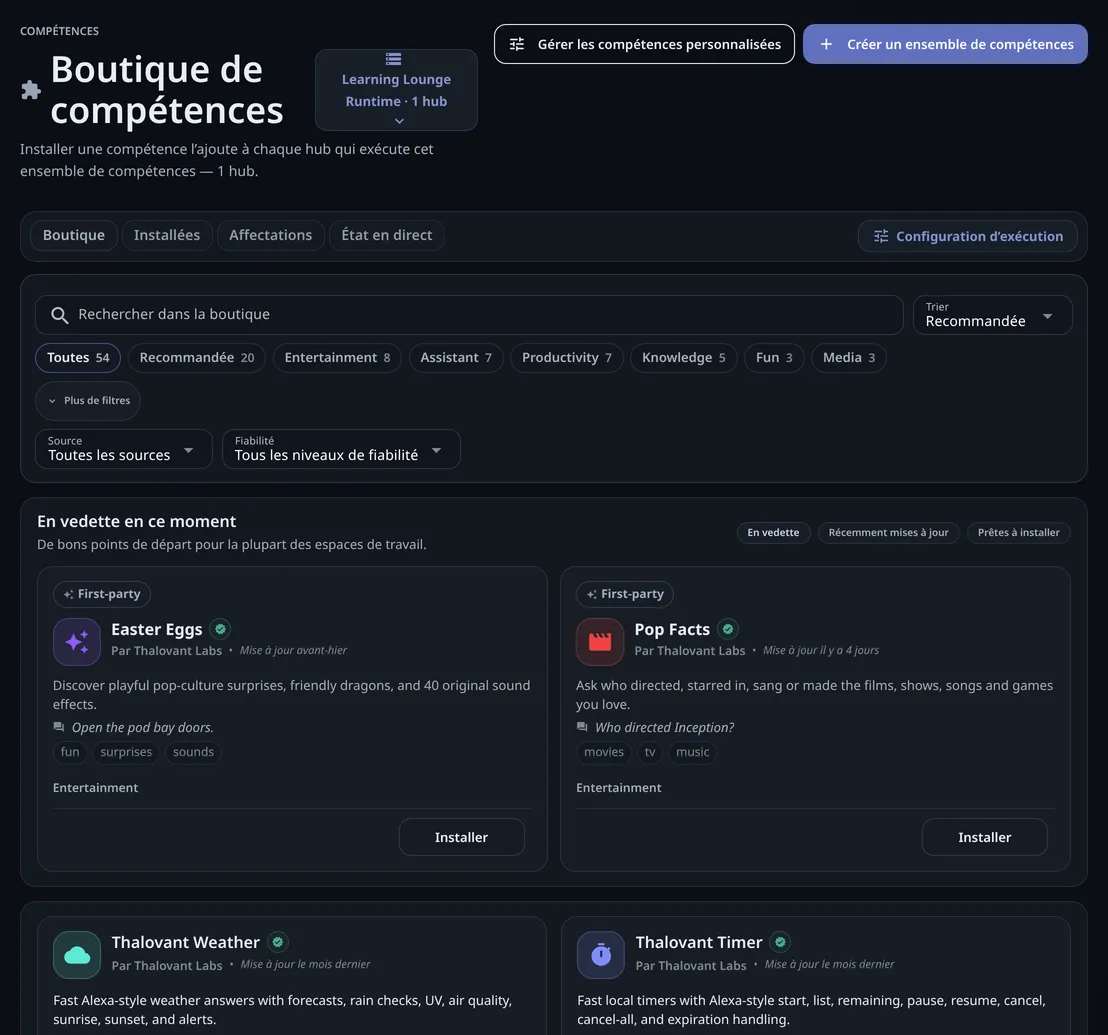Click the Pop Facts clapperboard icon
Screen dimensions: 1108x1035
click(600, 641)
